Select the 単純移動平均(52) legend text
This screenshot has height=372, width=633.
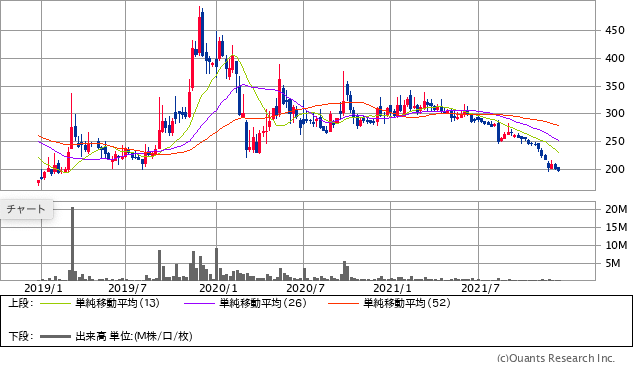[407, 303]
